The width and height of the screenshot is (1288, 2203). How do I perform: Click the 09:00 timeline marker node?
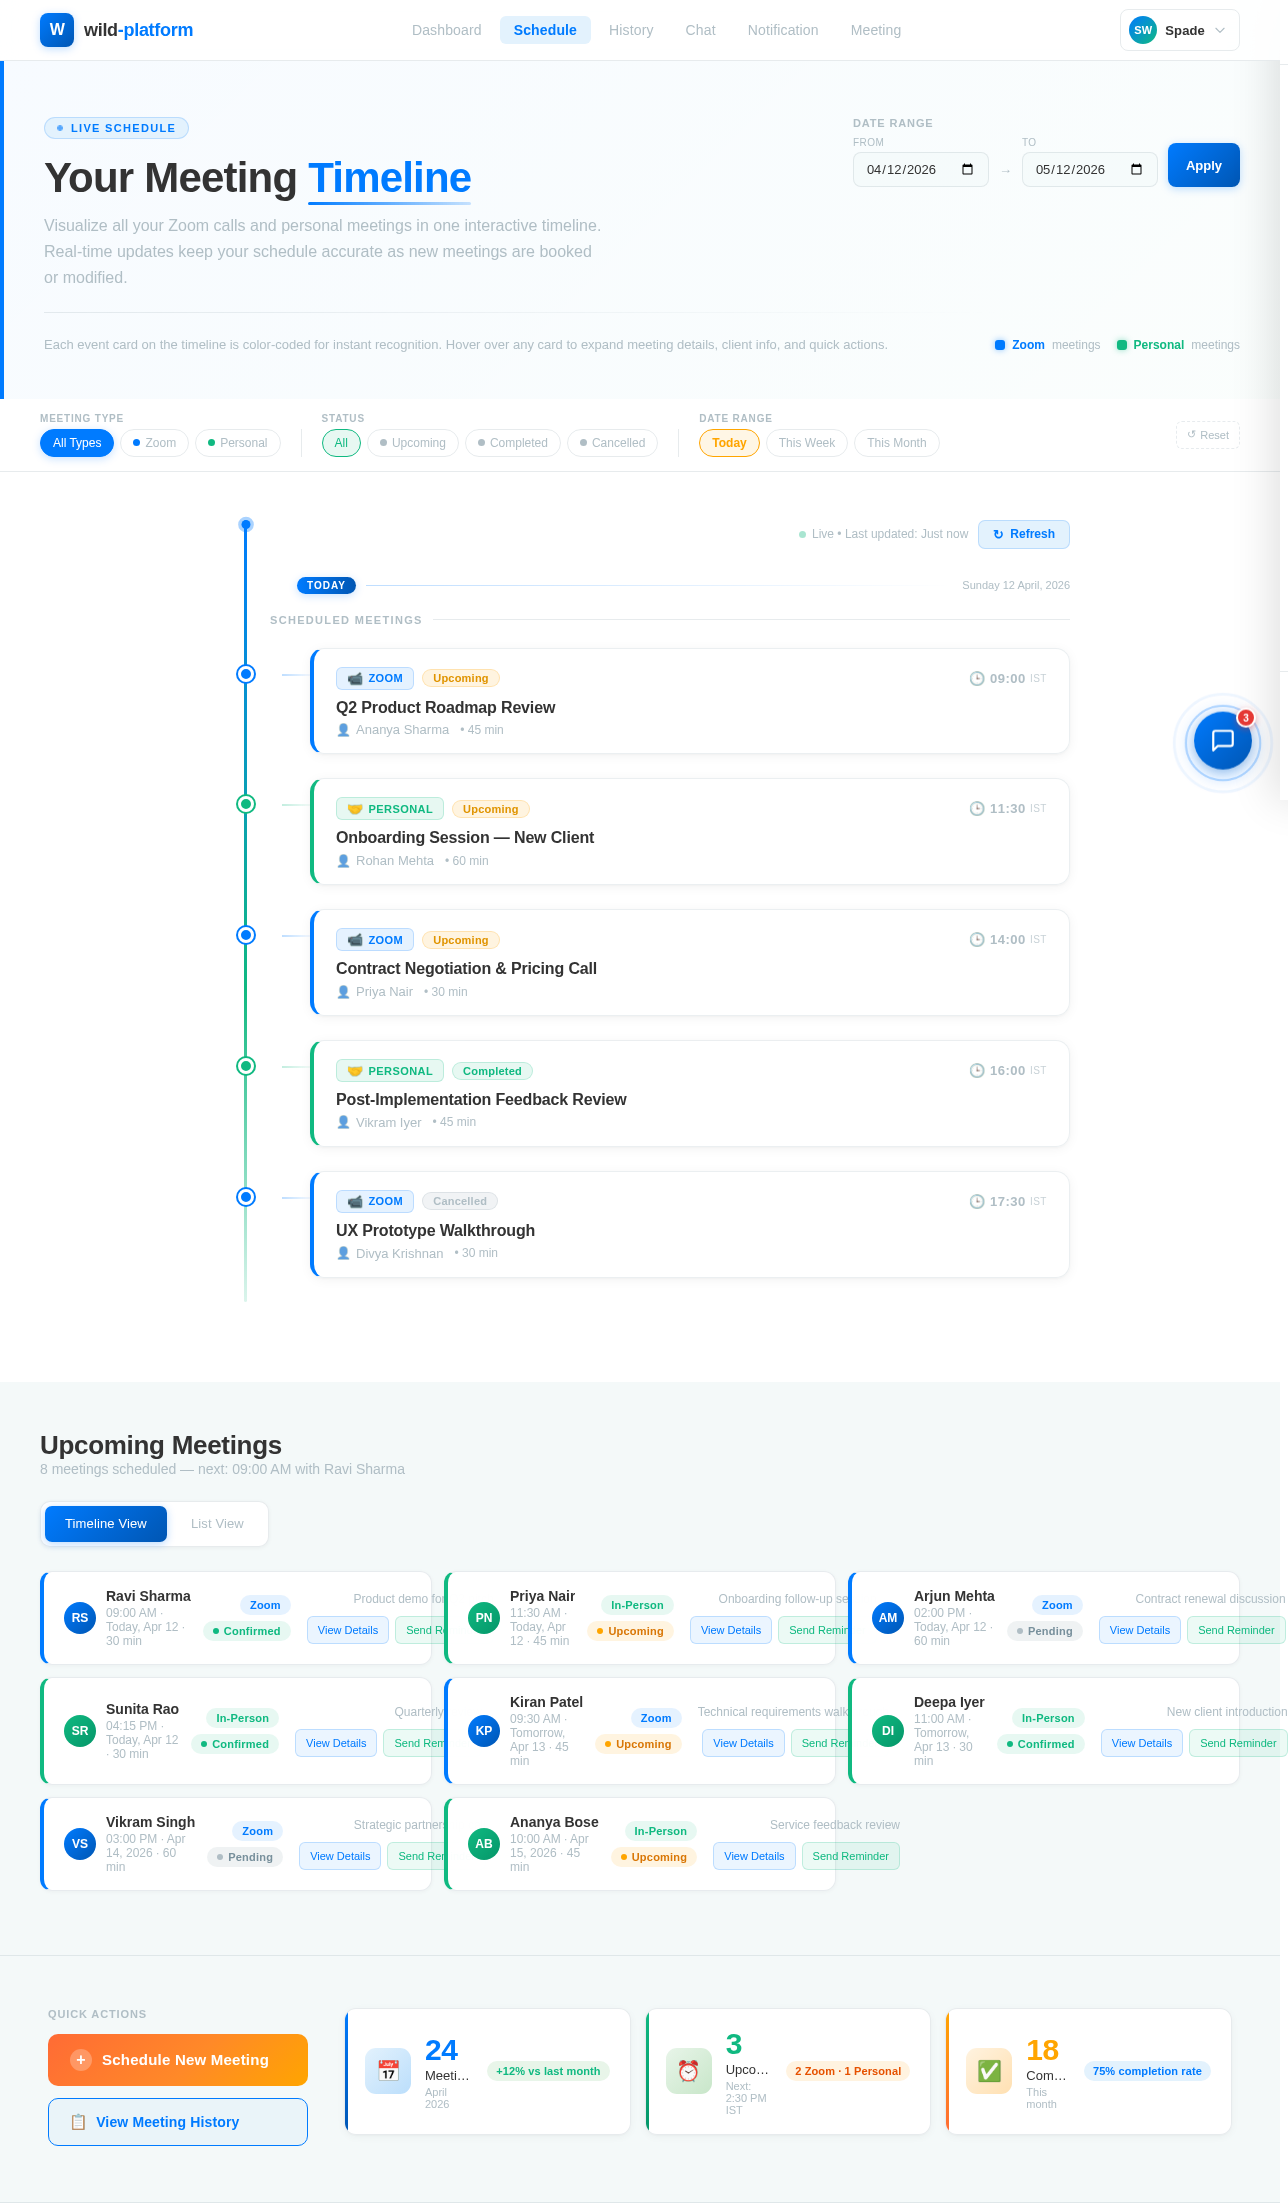point(246,674)
